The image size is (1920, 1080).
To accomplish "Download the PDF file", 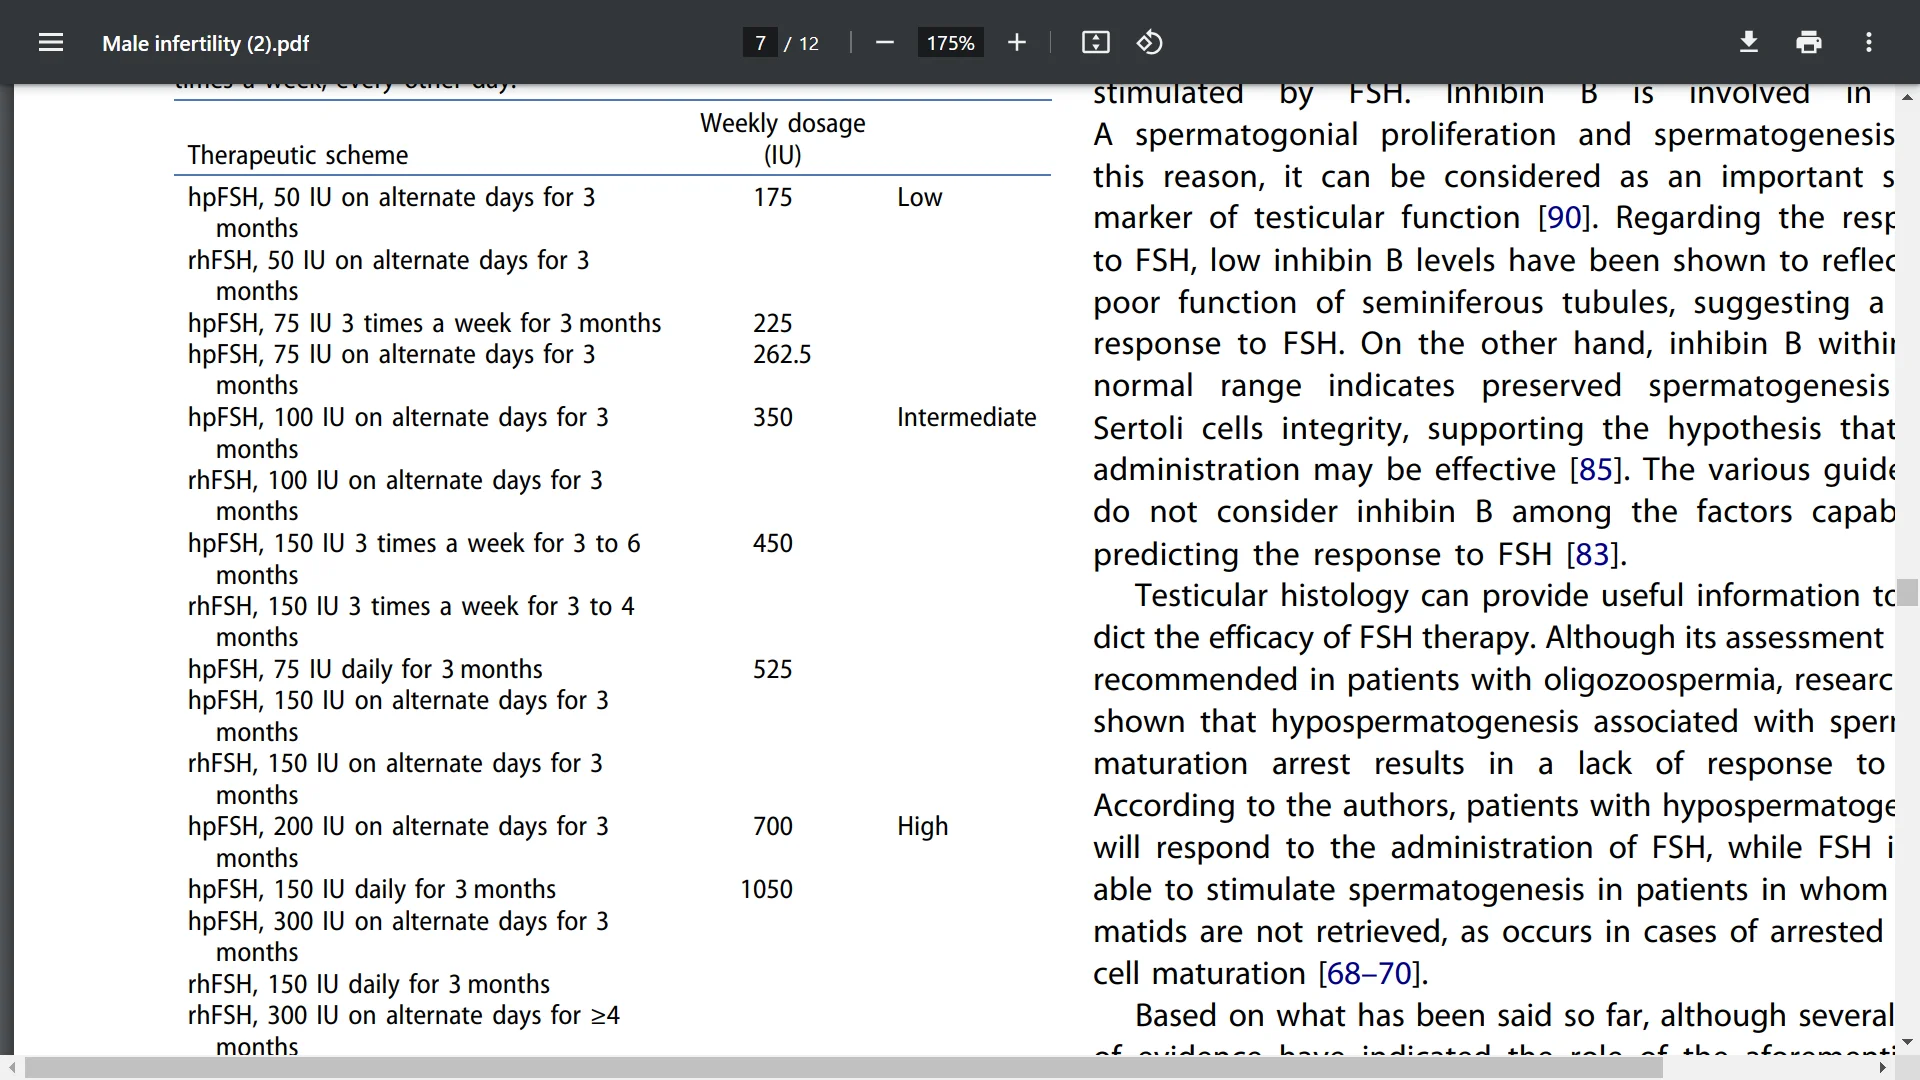I will (1749, 43).
